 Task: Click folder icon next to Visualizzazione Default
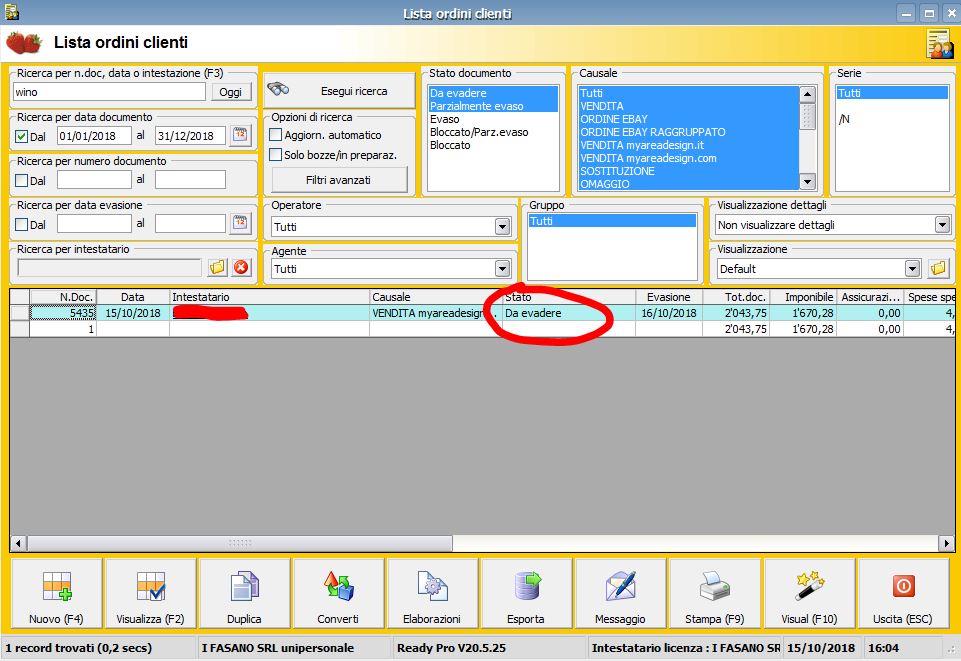[x=938, y=268]
